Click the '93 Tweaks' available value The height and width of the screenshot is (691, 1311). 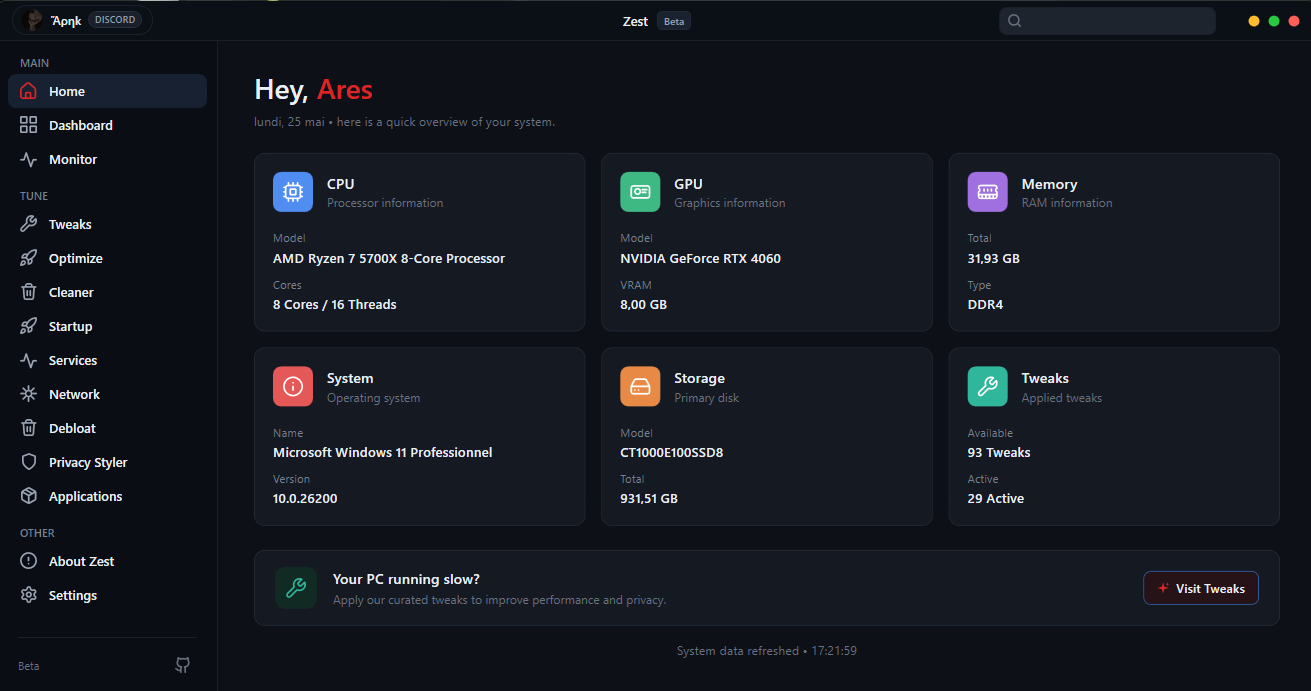click(x=999, y=452)
